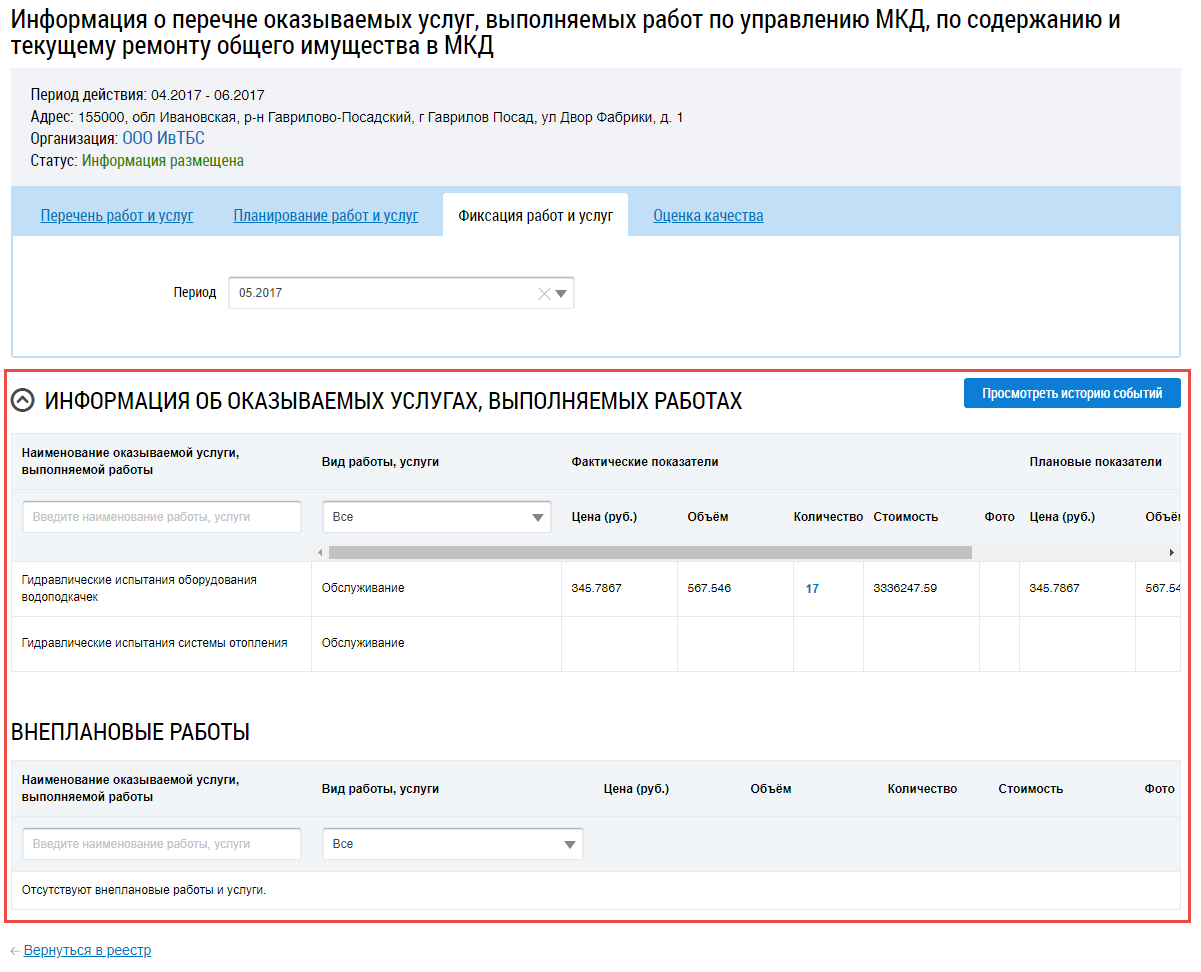Viewport: 1201px width, 972px height.
Task: Open the quantity value 17 link
Action: (812, 589)
